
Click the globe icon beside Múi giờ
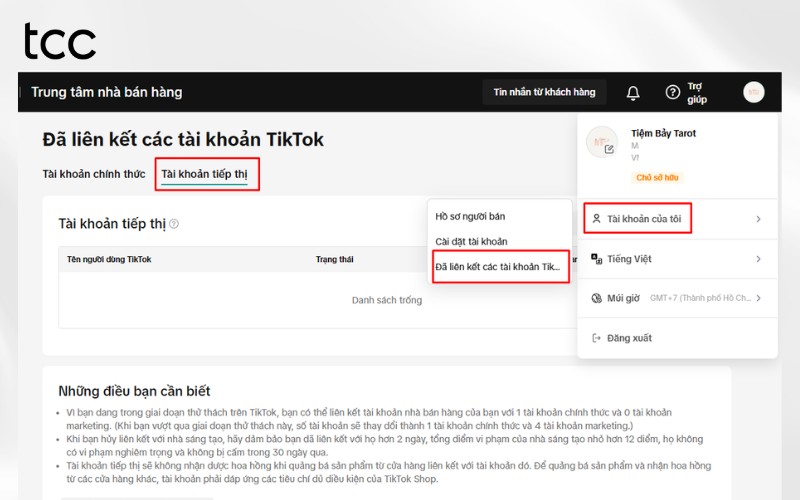[x=596, y=298]
